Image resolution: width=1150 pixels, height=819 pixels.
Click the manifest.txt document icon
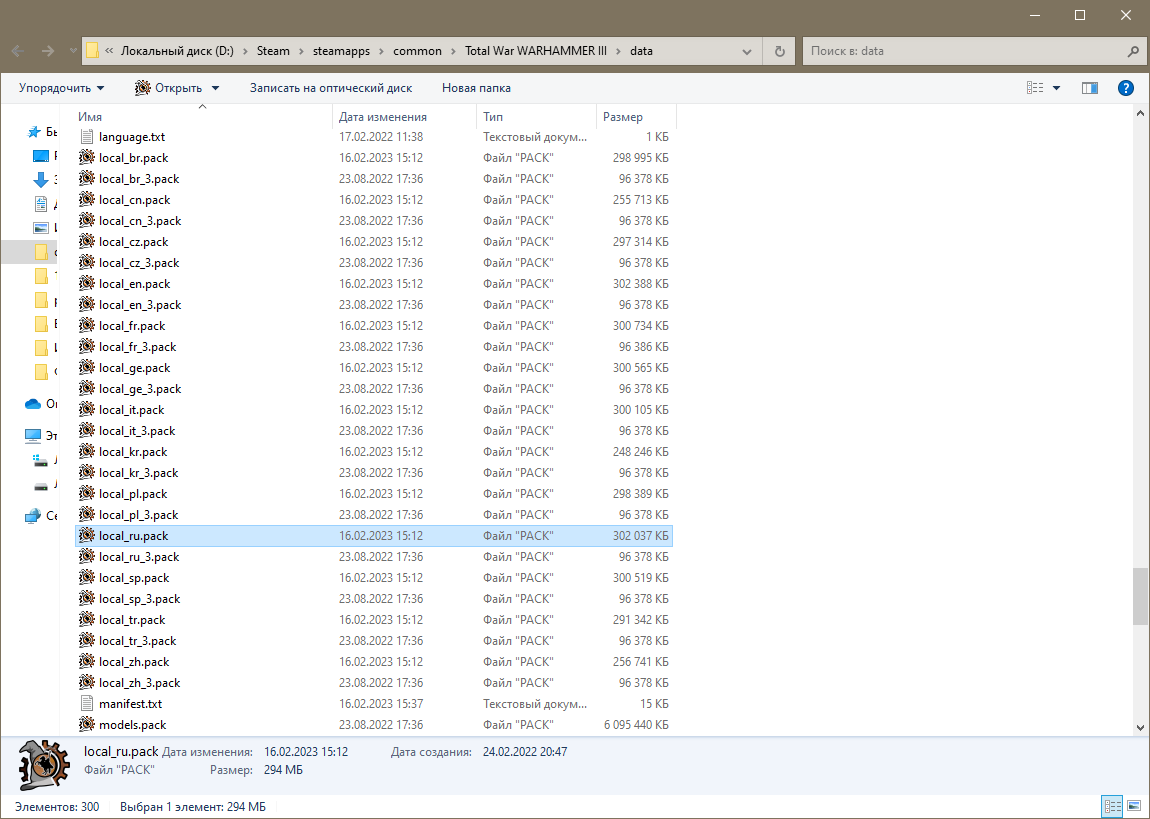(x=87, y=704)
